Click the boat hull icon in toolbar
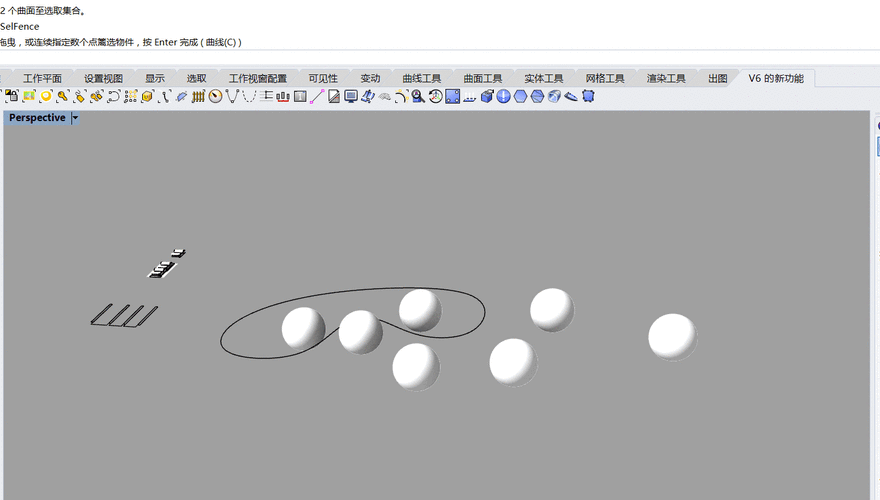Screen dimensions: 880x500 [x=571, y=97]
